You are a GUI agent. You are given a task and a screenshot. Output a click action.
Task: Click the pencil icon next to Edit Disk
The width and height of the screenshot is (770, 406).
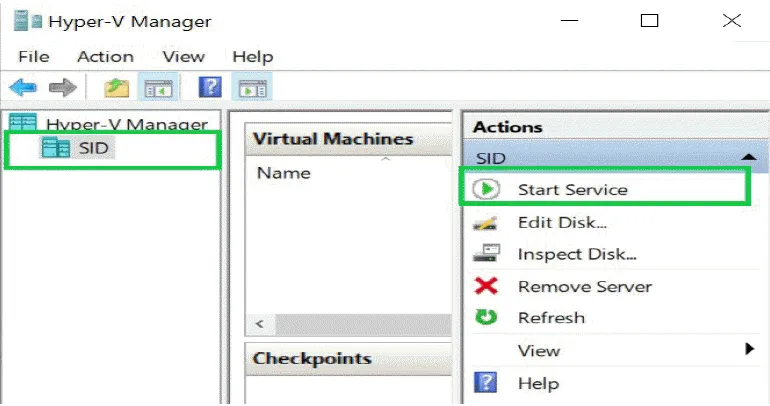[x=485, y=223]
